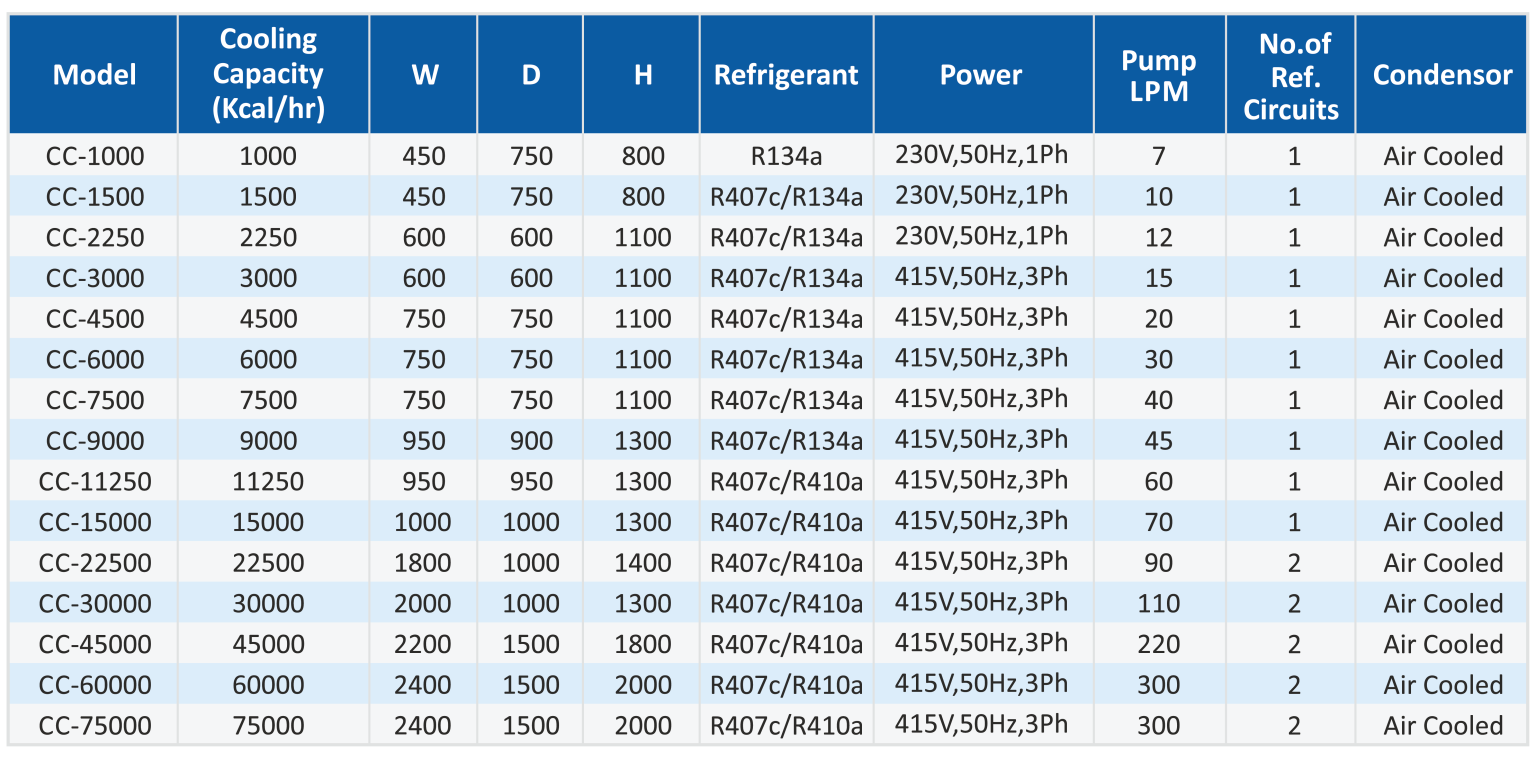Image resolution: width=1536 pixels, height=759 pixels.
Task: Click the CC-2250 model cell
Action: coord(94,238)
